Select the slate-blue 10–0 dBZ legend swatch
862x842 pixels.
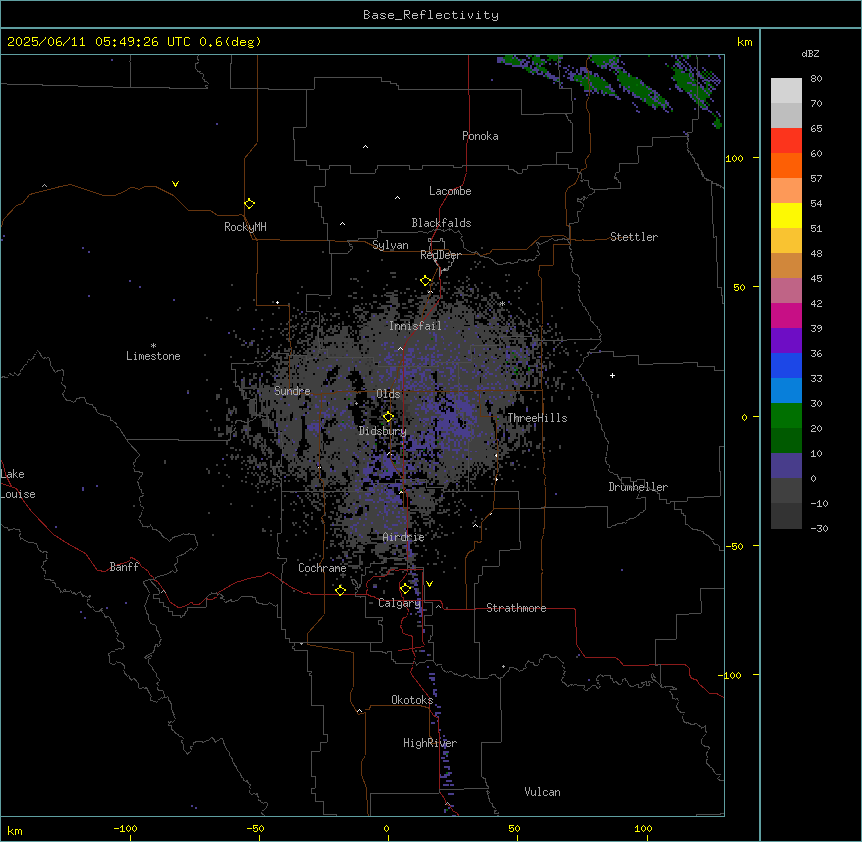pyautogui.click(x=786, y=466)
